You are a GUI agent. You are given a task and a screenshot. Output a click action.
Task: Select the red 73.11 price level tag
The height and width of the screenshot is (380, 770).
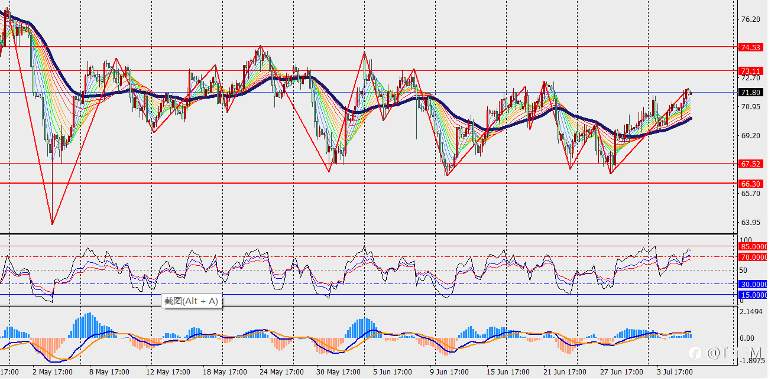[x=751, y=71]
